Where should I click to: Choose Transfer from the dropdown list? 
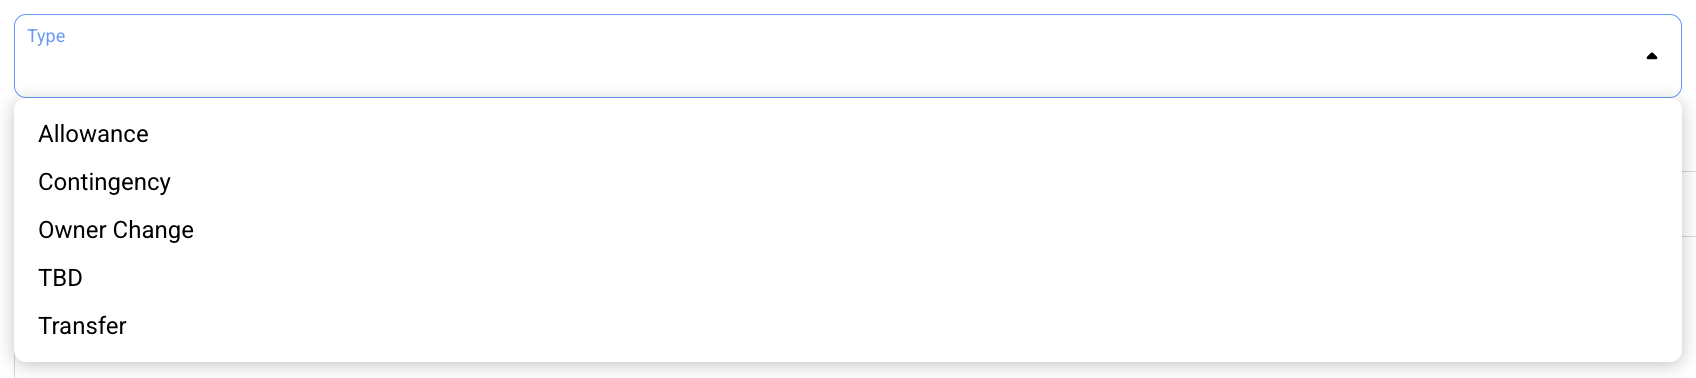pyautogui.click(x=848, y=326)
